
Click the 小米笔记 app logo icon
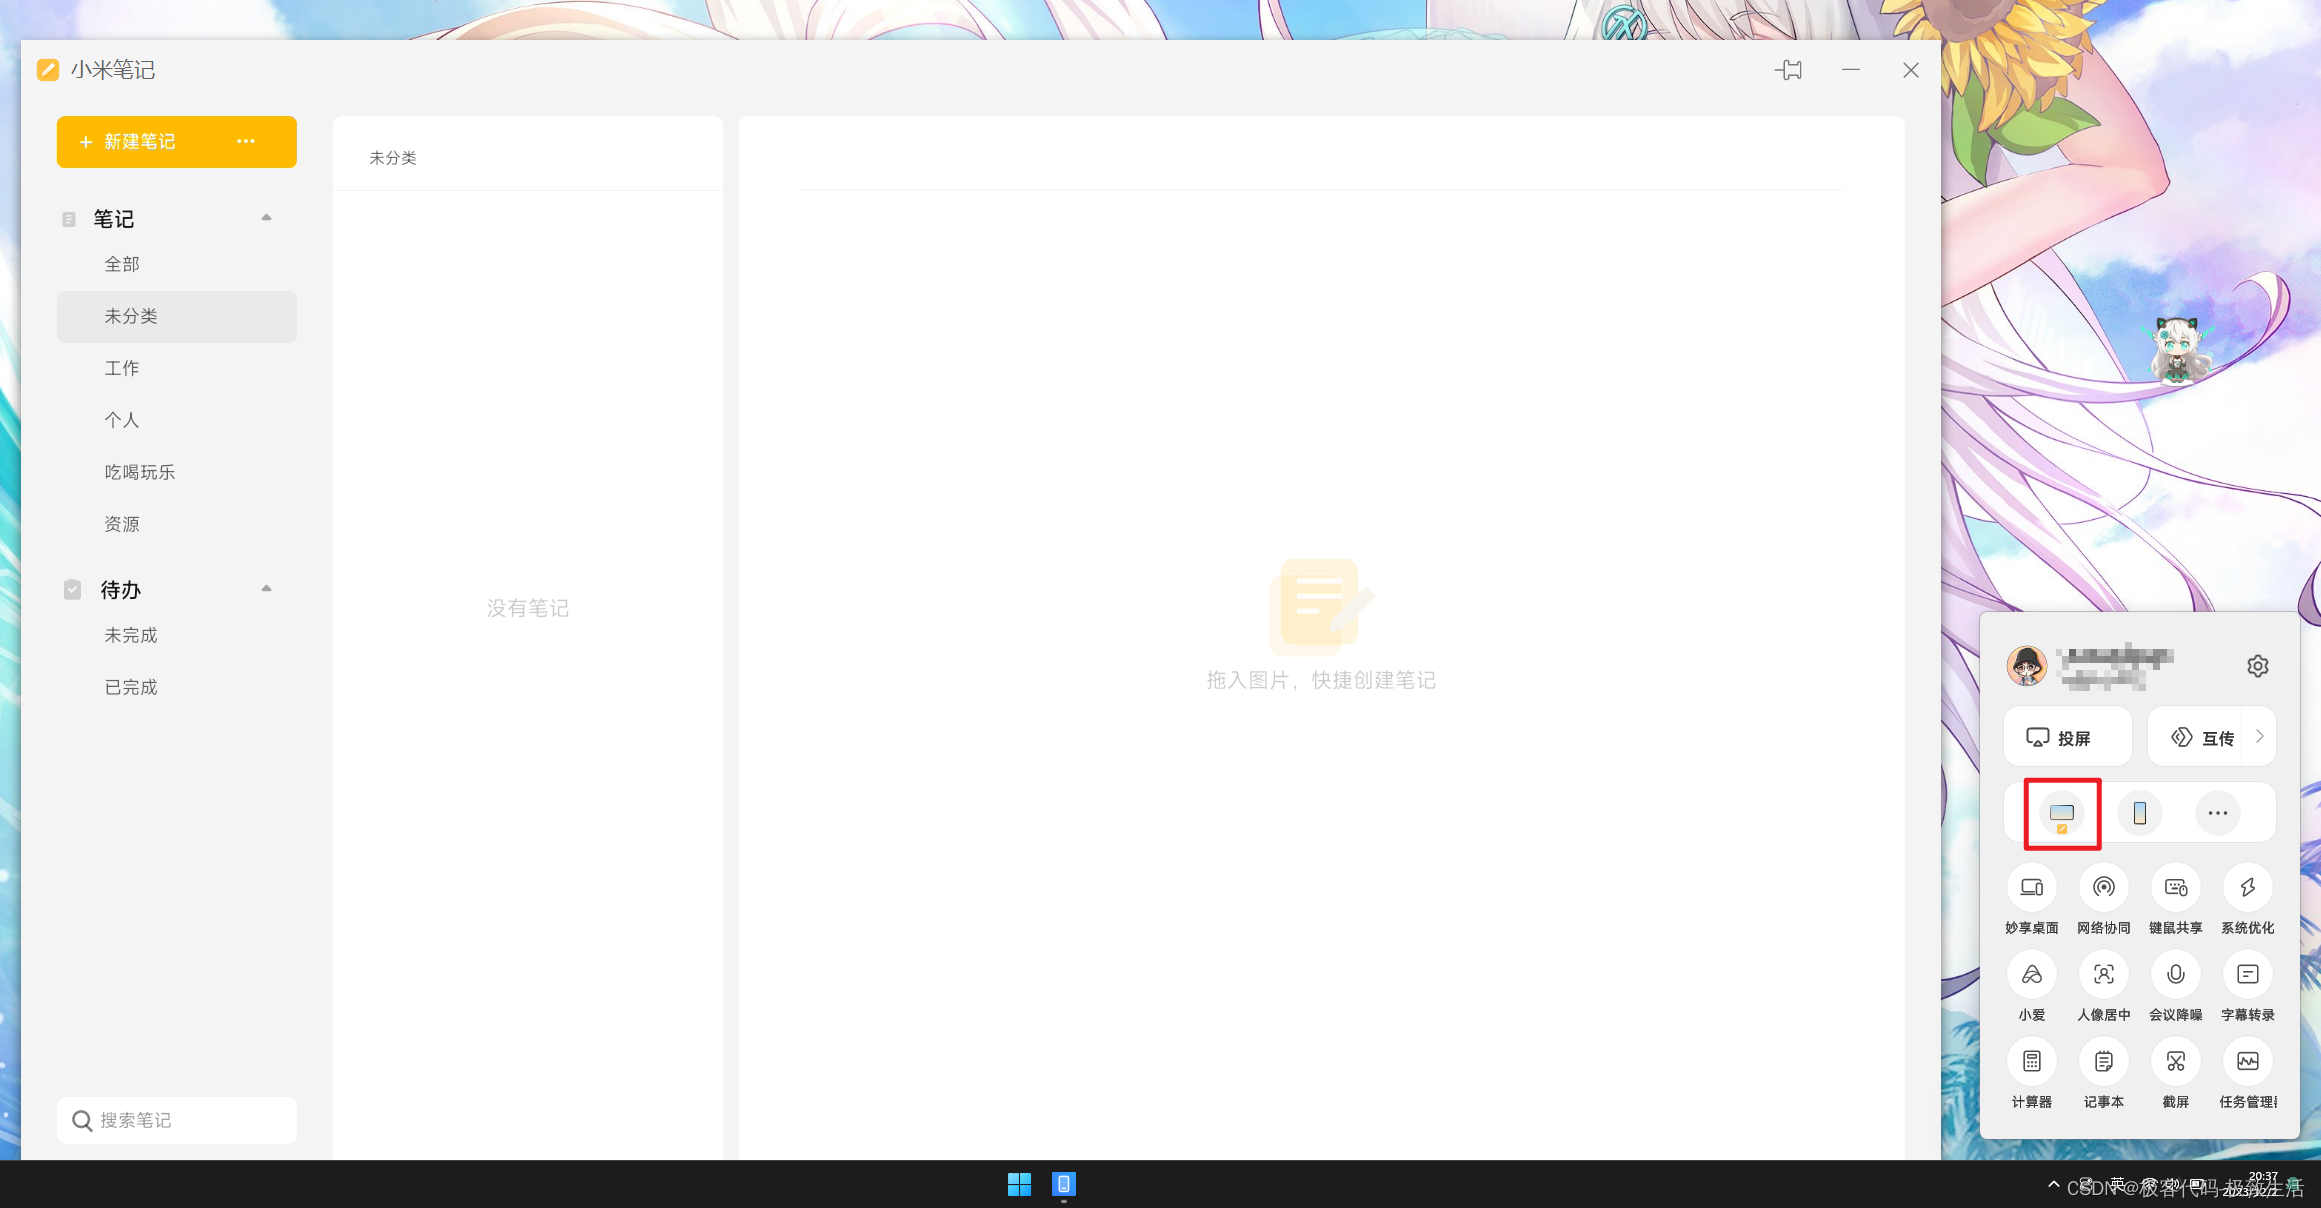(48, 70)
